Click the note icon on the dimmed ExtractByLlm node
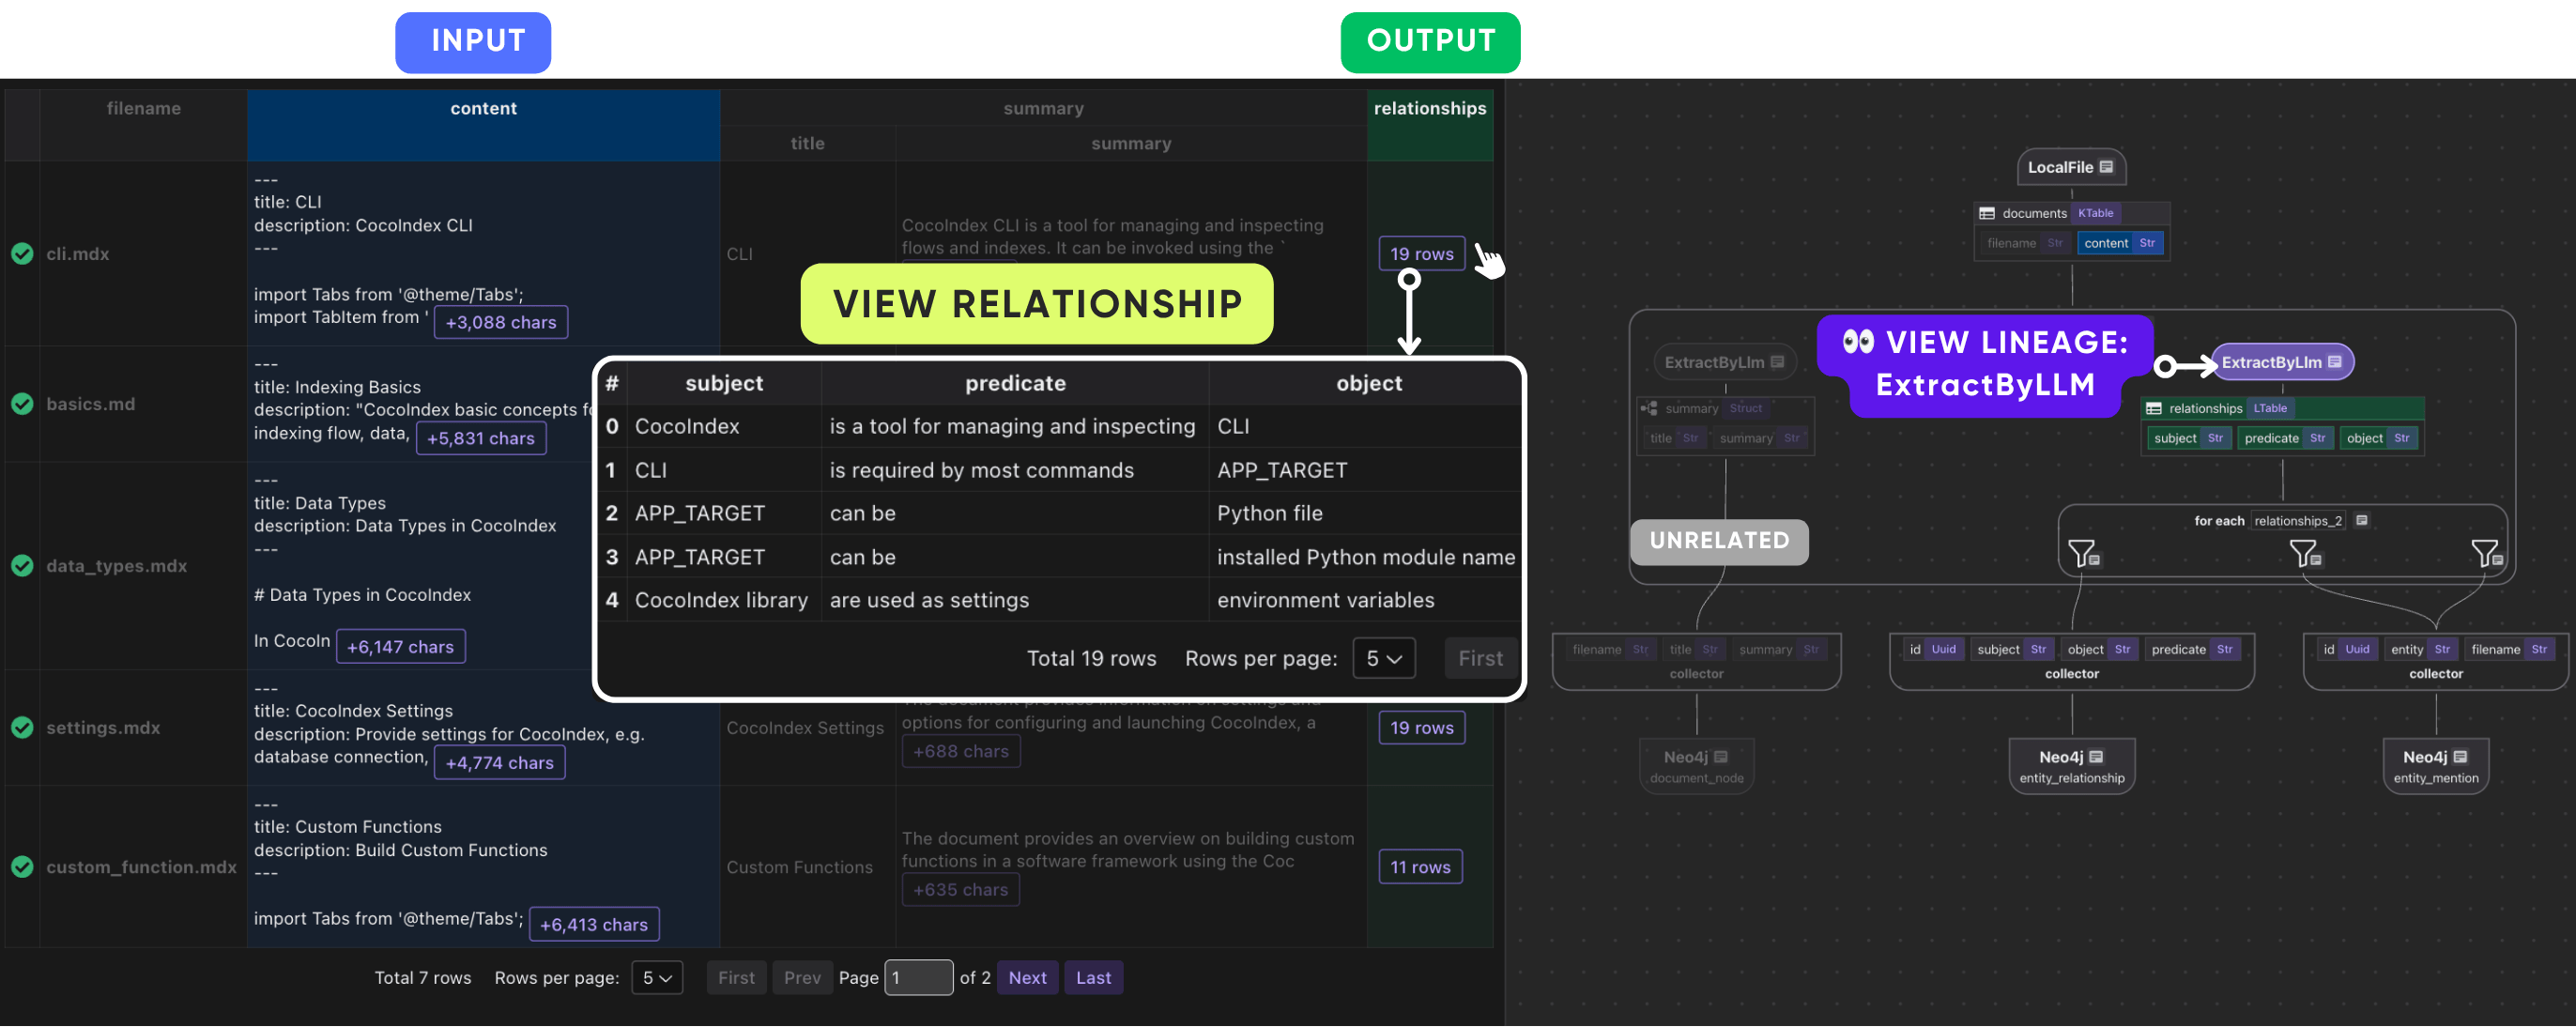The image size is (2576, 1027). coord(1777,362)
